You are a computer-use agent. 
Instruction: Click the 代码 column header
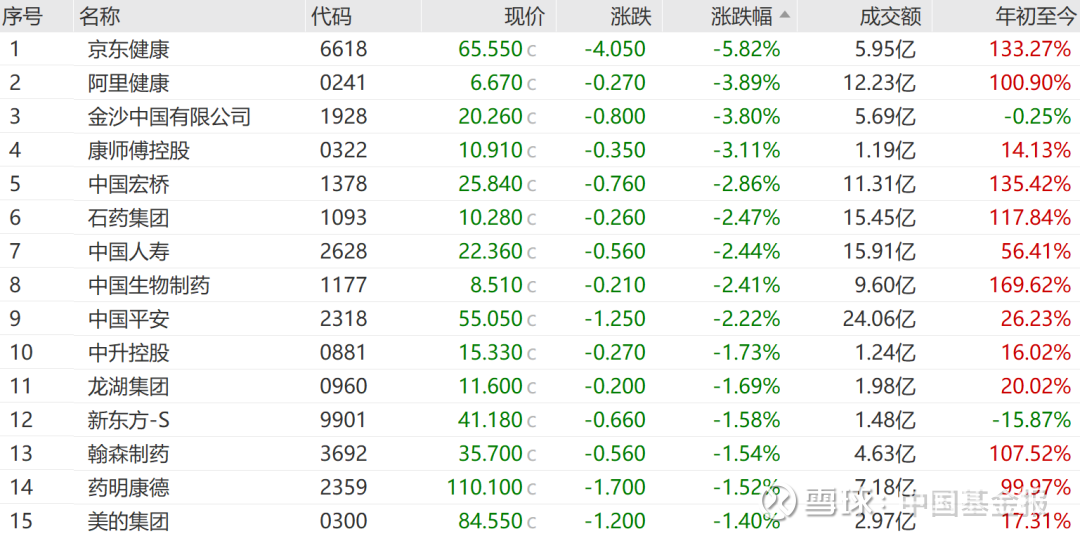[331, 16]
